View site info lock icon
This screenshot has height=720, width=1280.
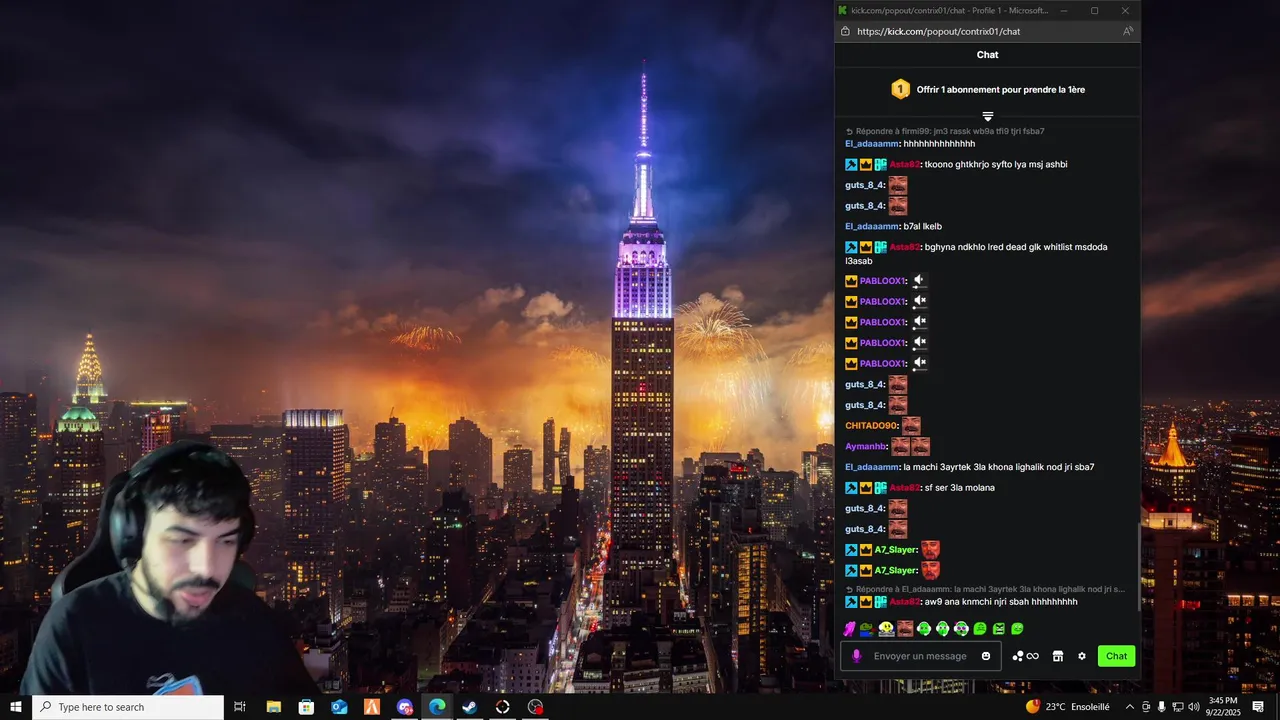click(x=846, y=31)
